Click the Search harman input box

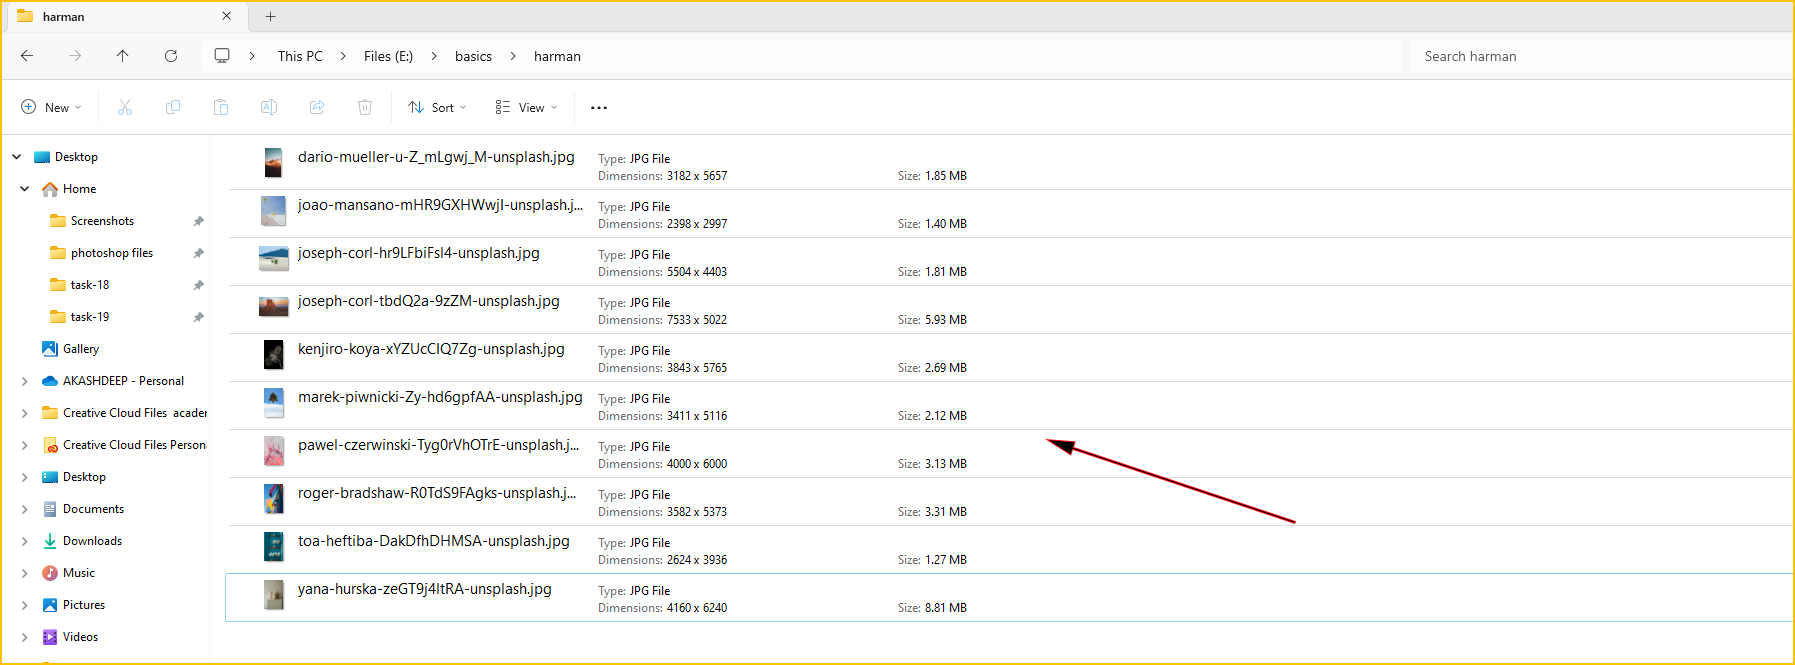click(1600, 56)
